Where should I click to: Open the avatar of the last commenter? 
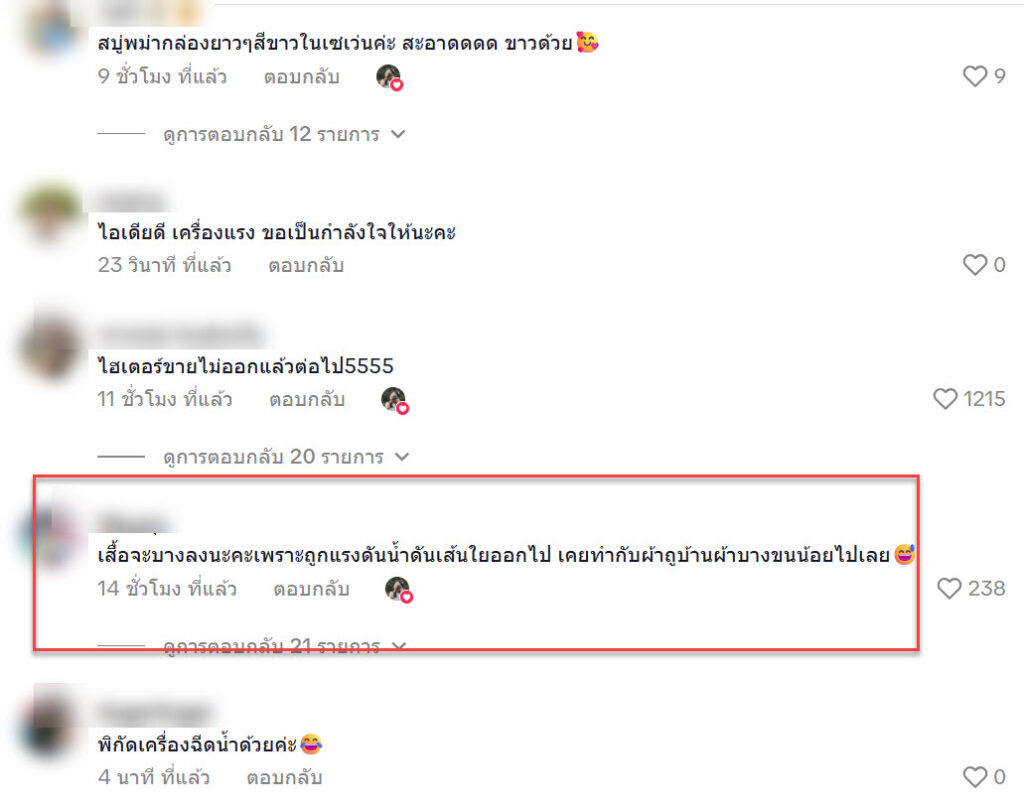coord(50,725)
